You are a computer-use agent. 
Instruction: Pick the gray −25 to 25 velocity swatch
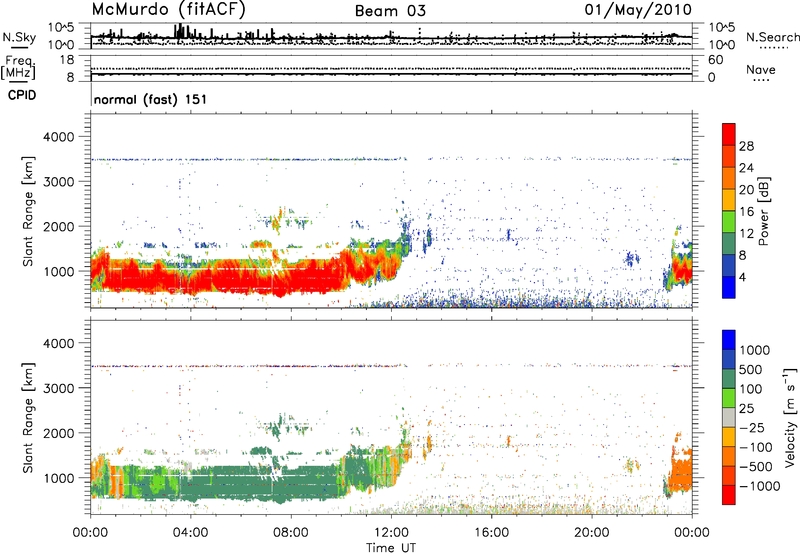pyautogui.click(x=729, y=417)
